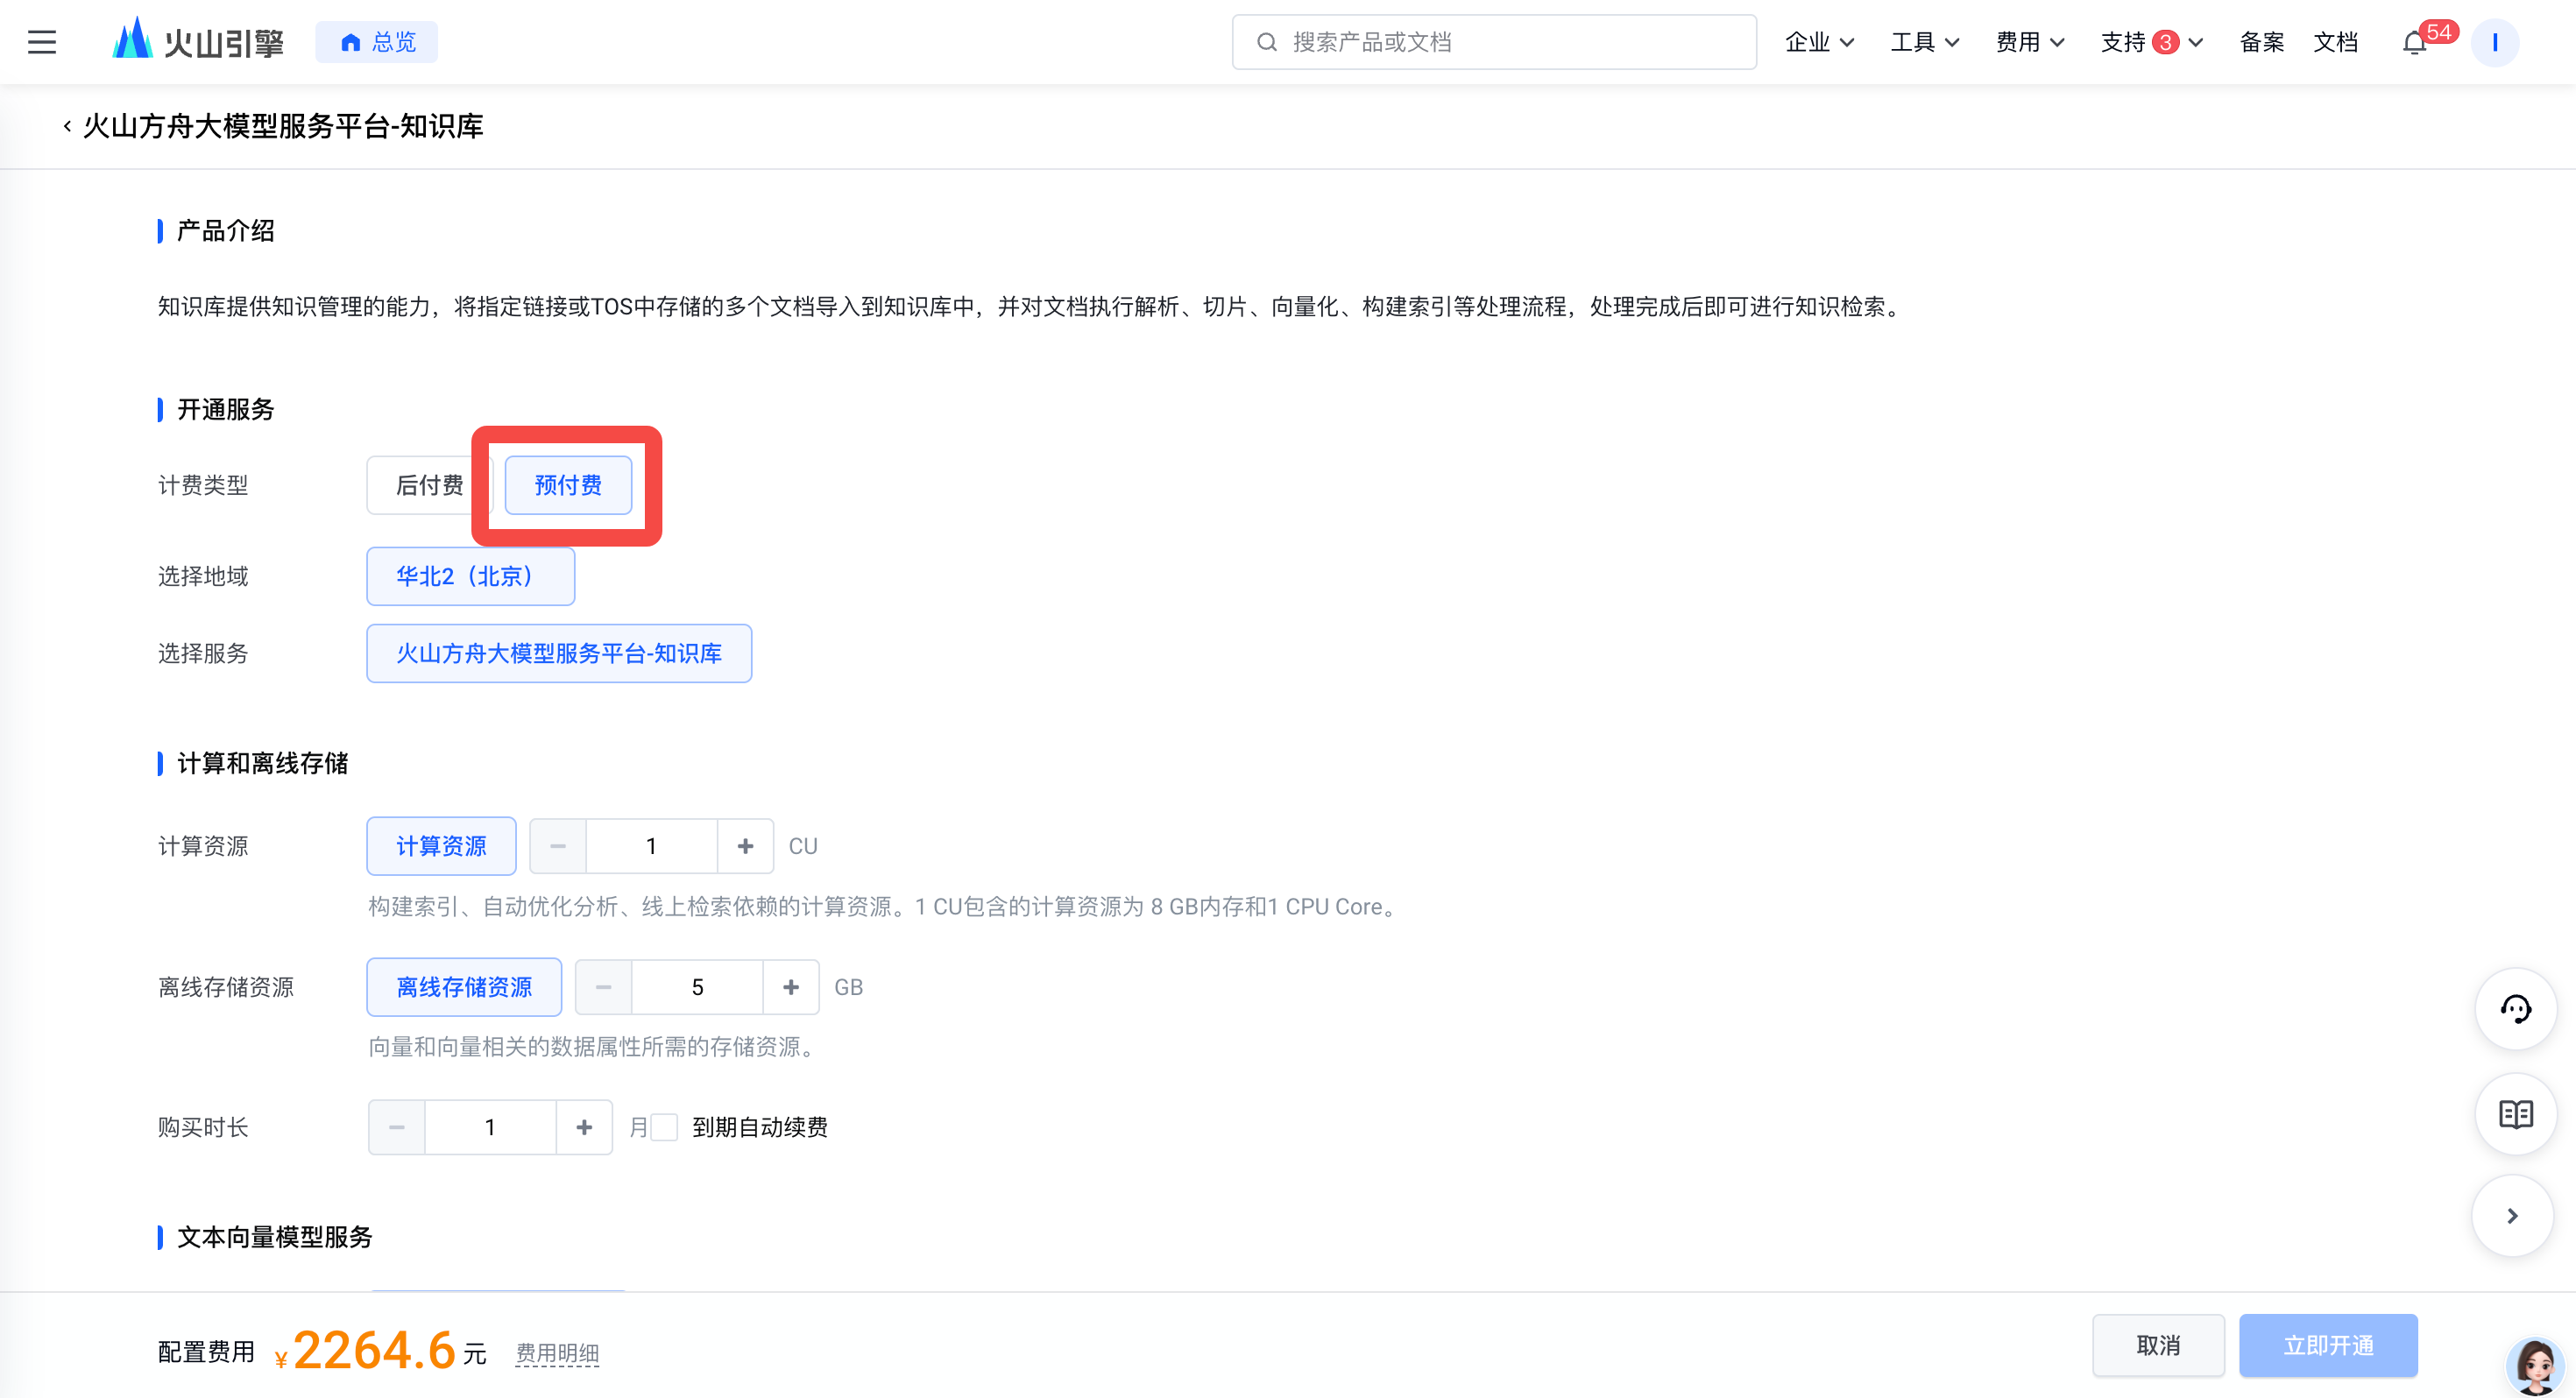Open the 文档 menu item
The width and height of the screenshot is (2576, 1398).
[x=2335, y=42]
